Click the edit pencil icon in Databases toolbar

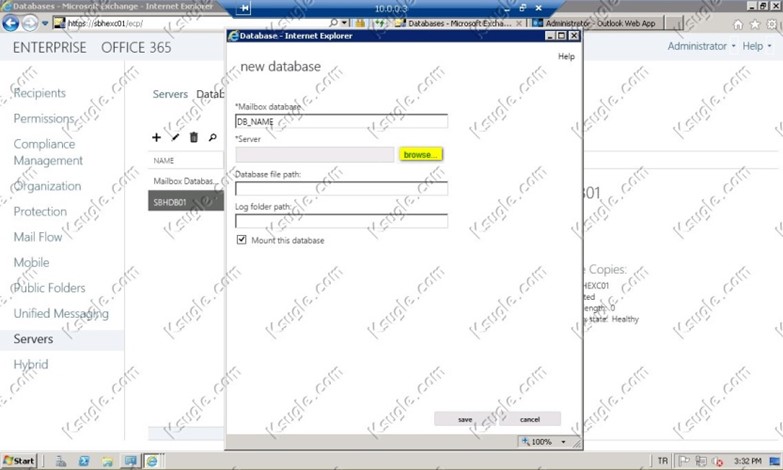point(175,137)
